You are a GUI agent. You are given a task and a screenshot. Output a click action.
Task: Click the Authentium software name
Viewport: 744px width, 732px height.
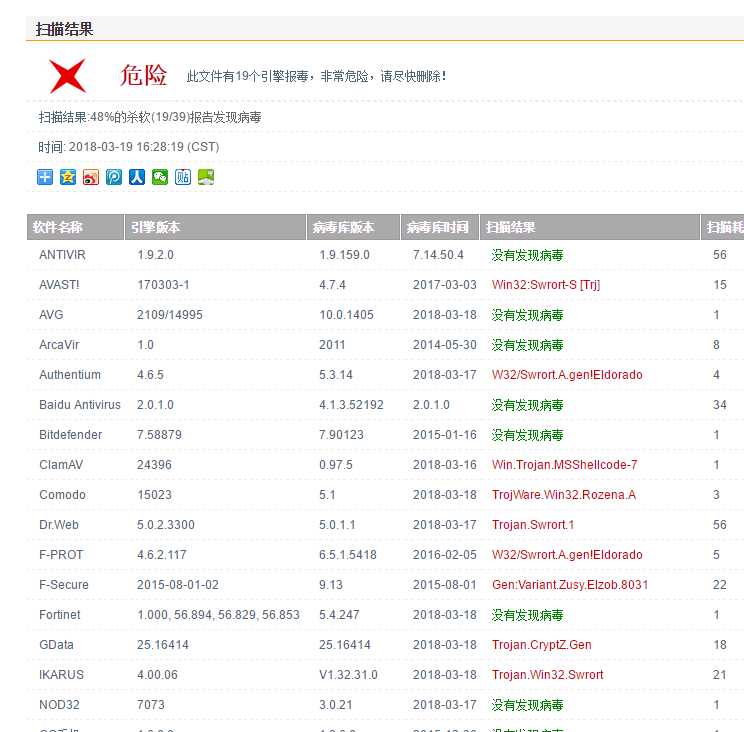[70, 375]
